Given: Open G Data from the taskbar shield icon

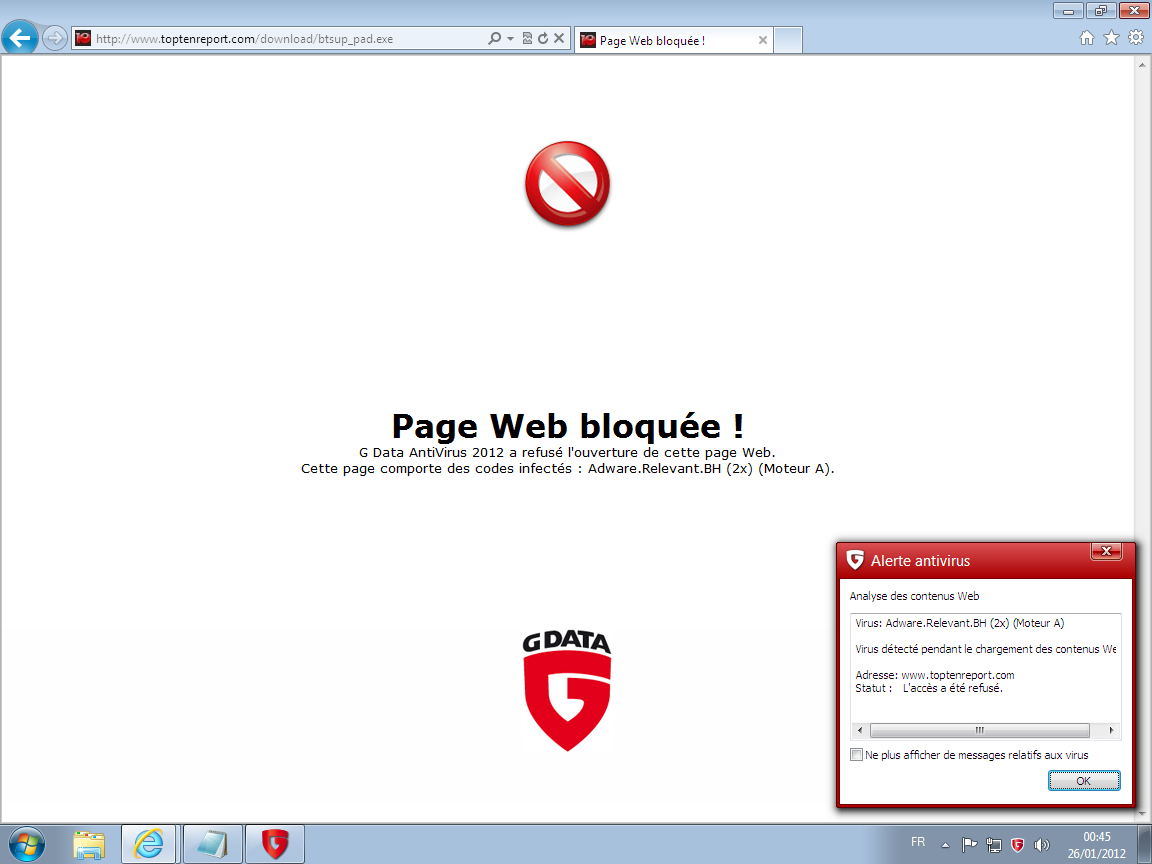Looking at the screenshot, I should (x=275, y=844).
